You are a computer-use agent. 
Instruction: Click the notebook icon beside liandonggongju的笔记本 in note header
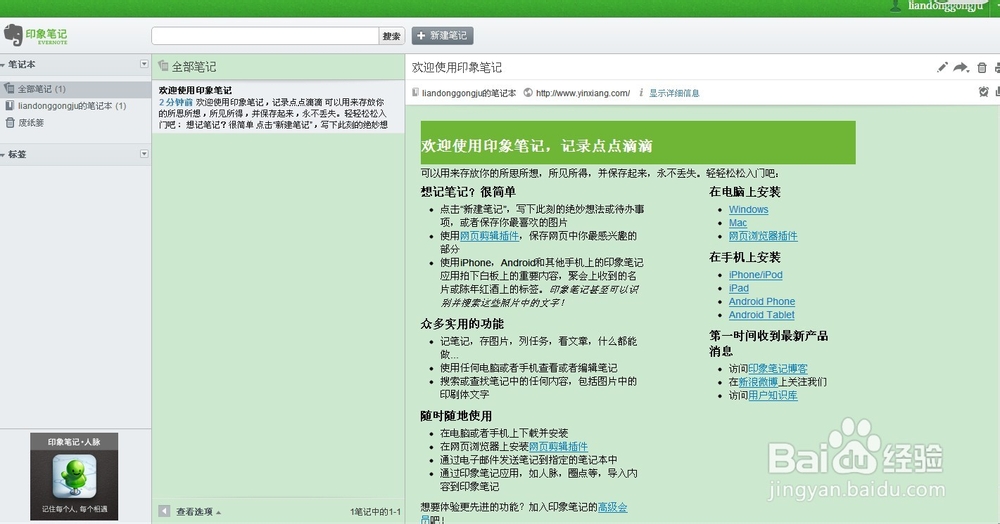click(415, 92)
